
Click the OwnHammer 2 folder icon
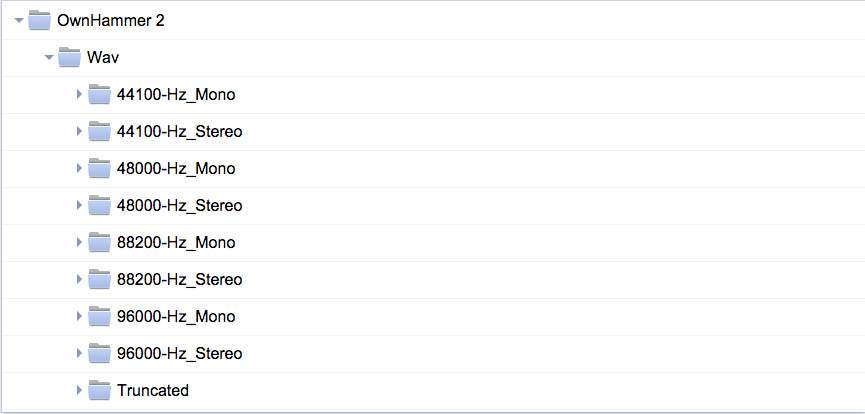pos(40,21)
